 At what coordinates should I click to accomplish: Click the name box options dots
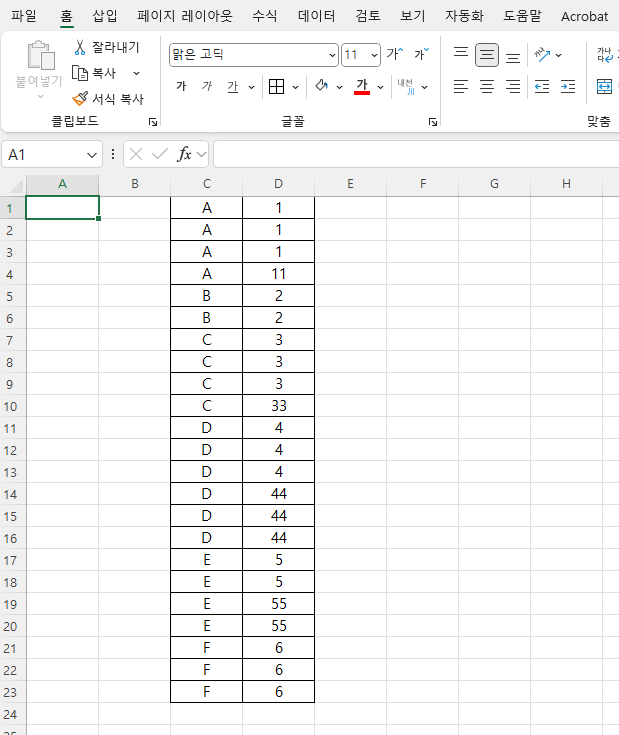[x=113, y=154]
